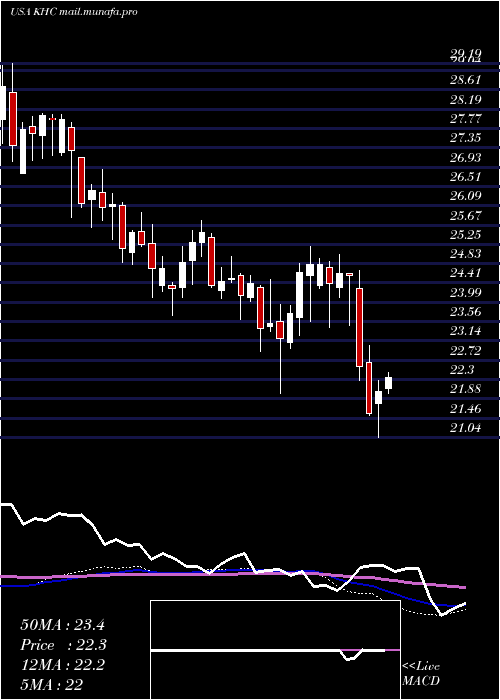The image size is (500, 700).
Task: Click the 28.19 price axis label
Action: tap(466, 99)
